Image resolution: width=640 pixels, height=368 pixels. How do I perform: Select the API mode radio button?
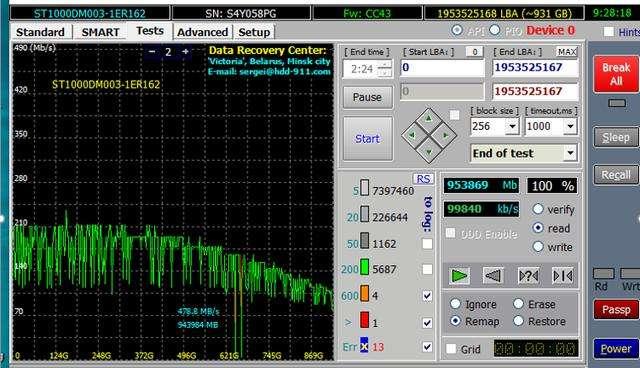click(x=457, y=30)
